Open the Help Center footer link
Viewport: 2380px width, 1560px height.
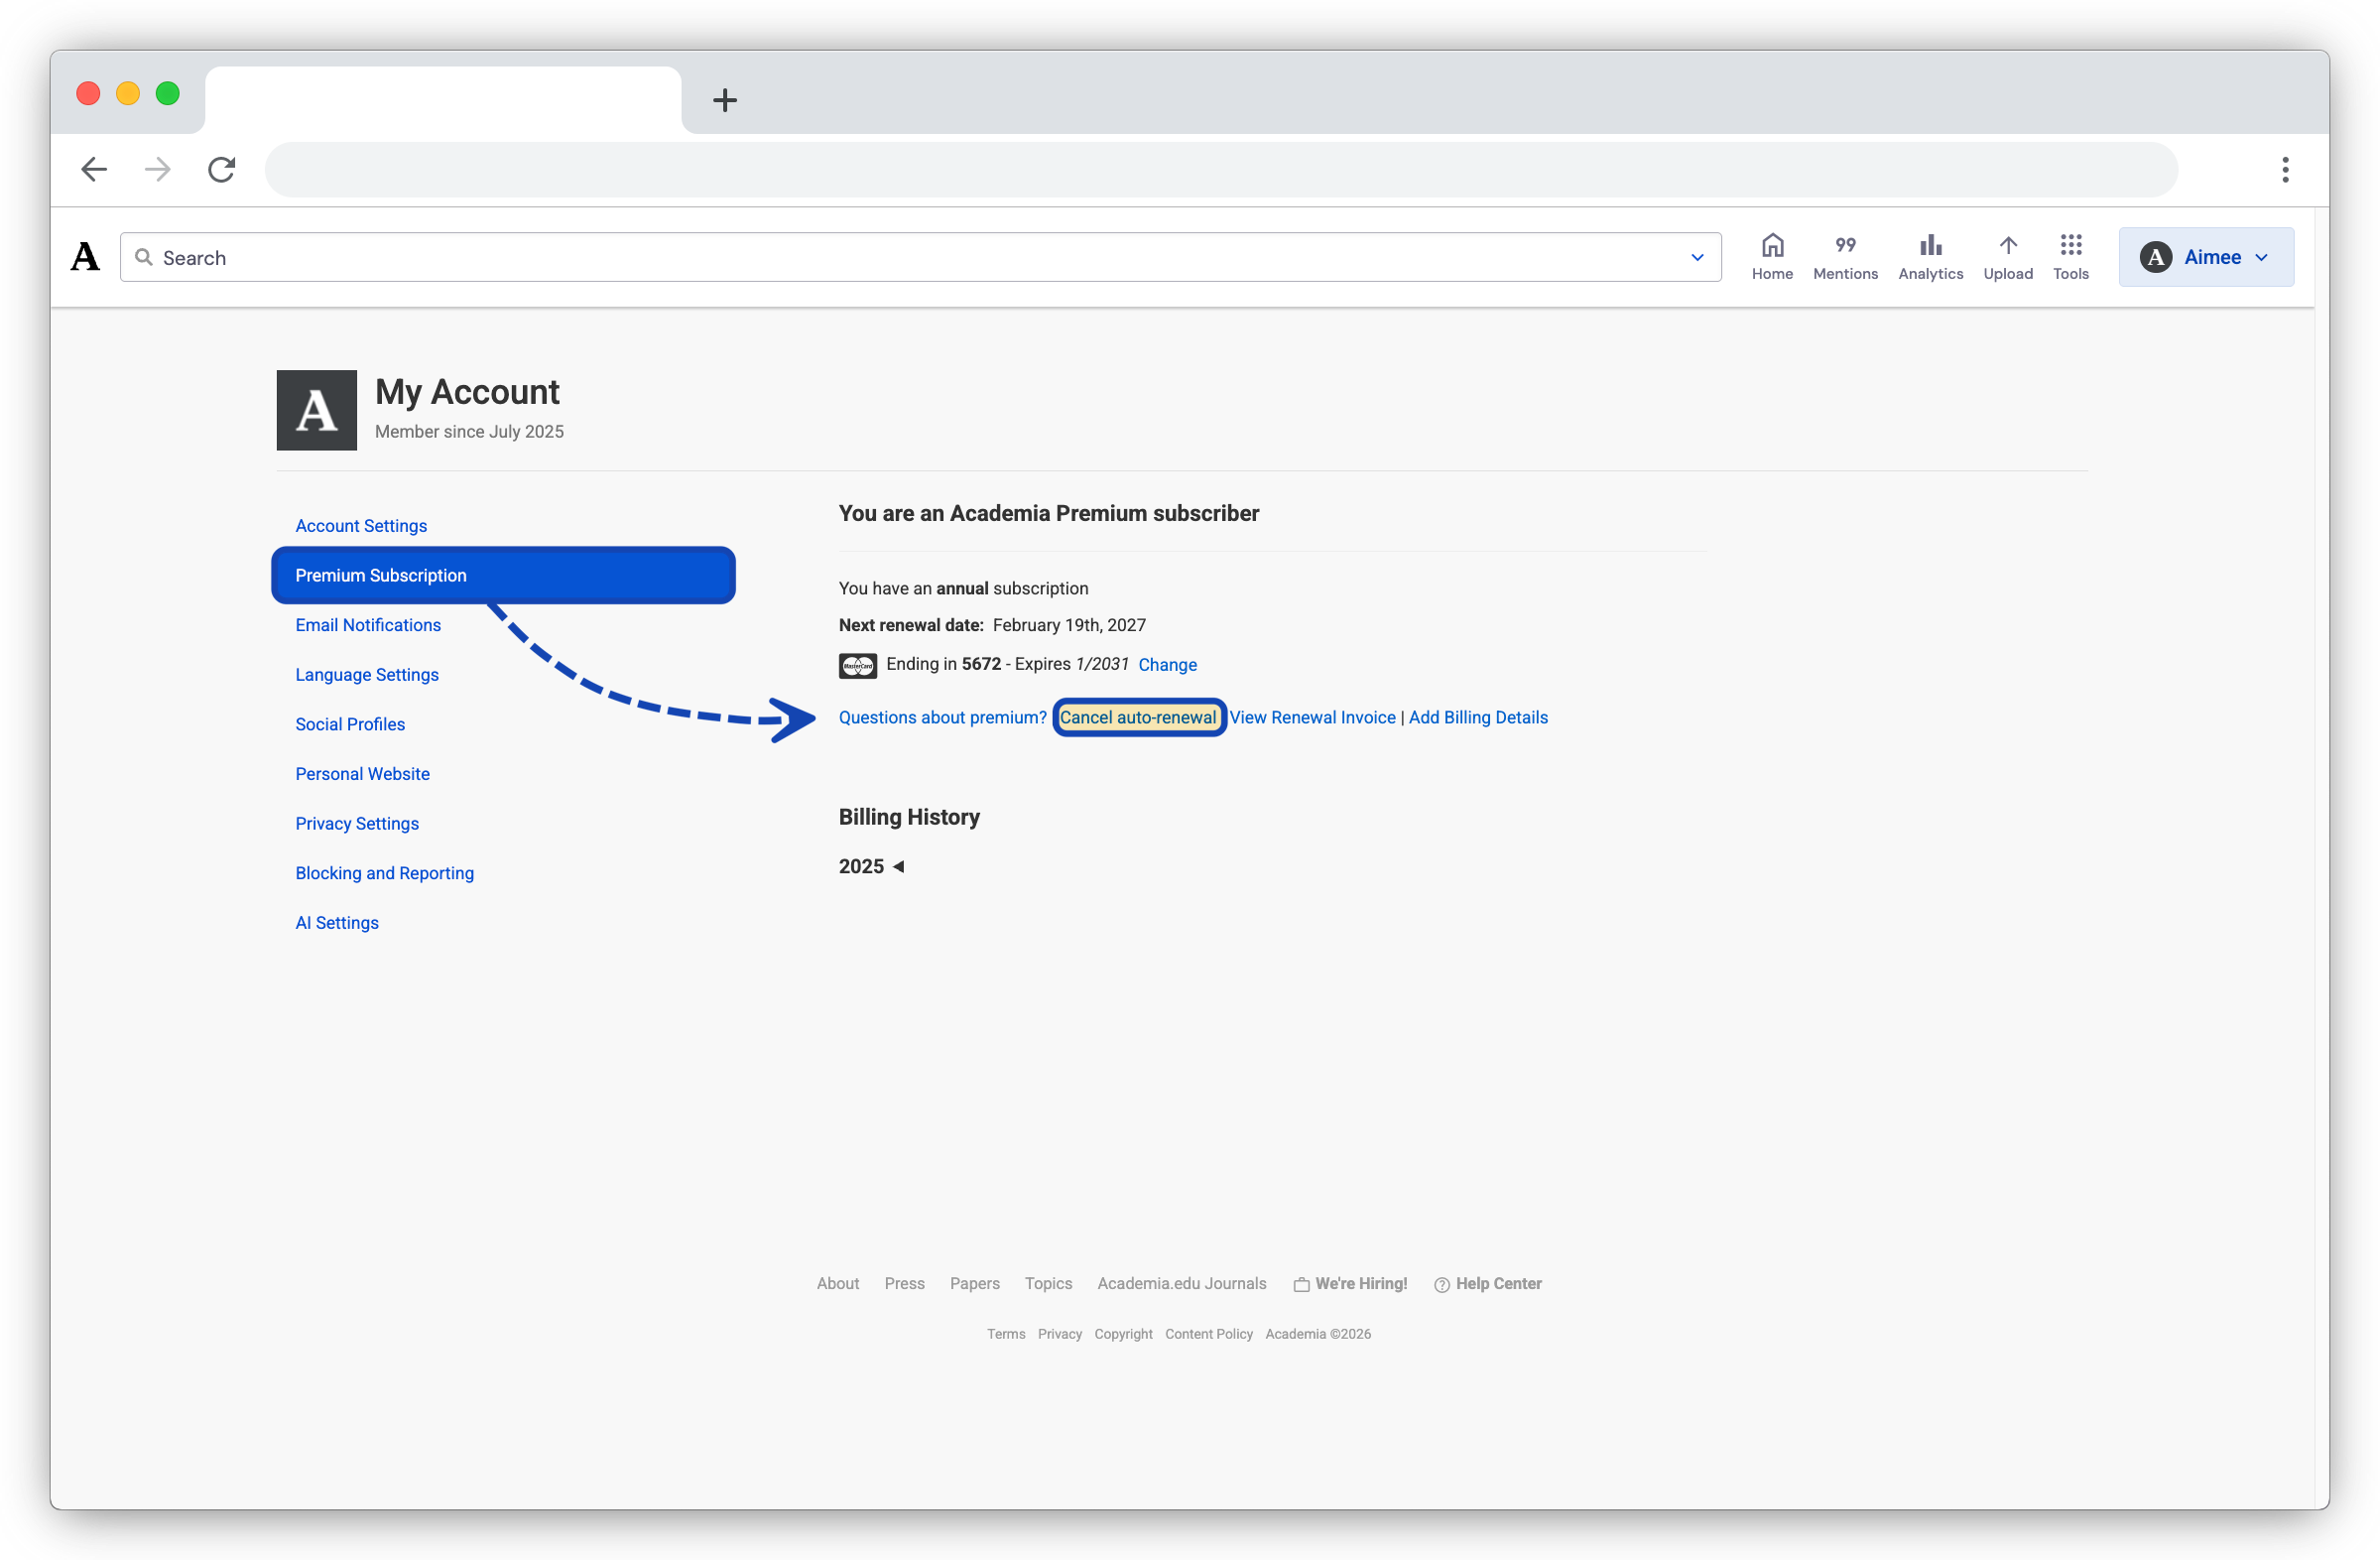click(1497, 1284)
